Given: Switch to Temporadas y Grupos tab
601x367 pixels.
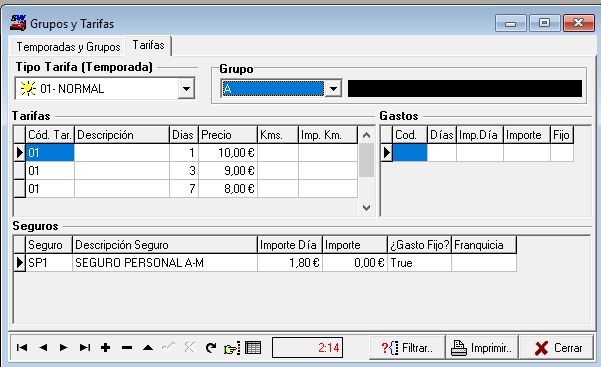Looking at the screenshot, I should click(68, 47).
